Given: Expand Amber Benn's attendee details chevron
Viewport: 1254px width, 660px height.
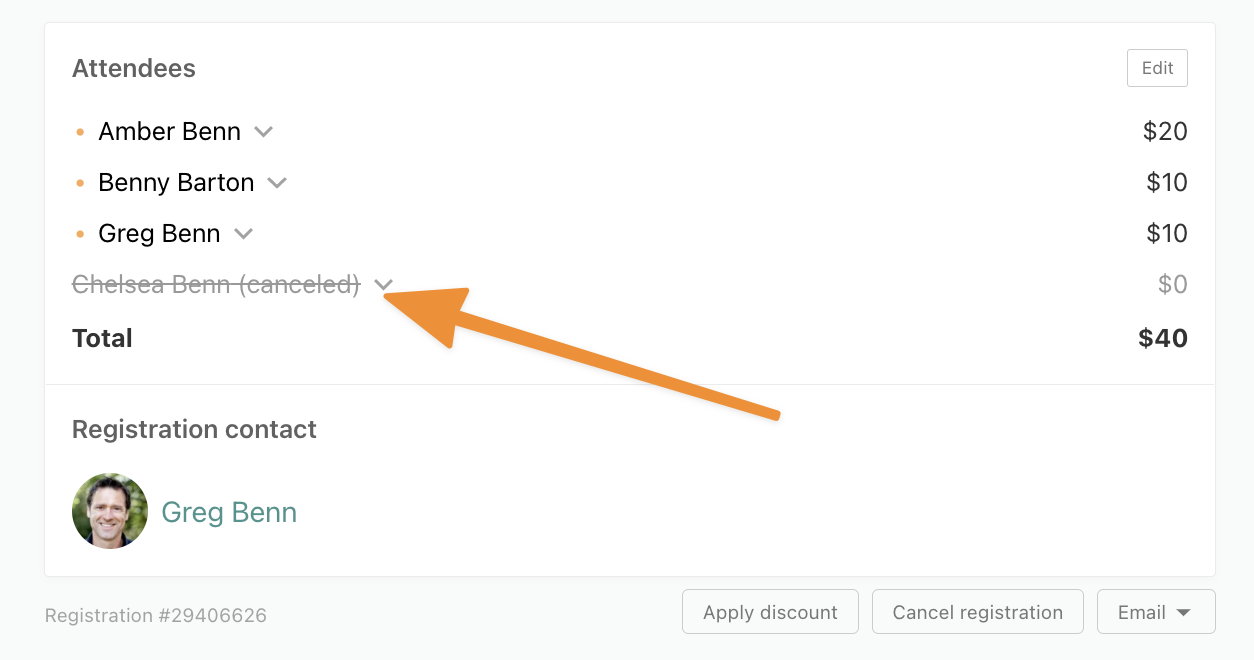Looking at the screenshot, I should [x=263, y=132].
